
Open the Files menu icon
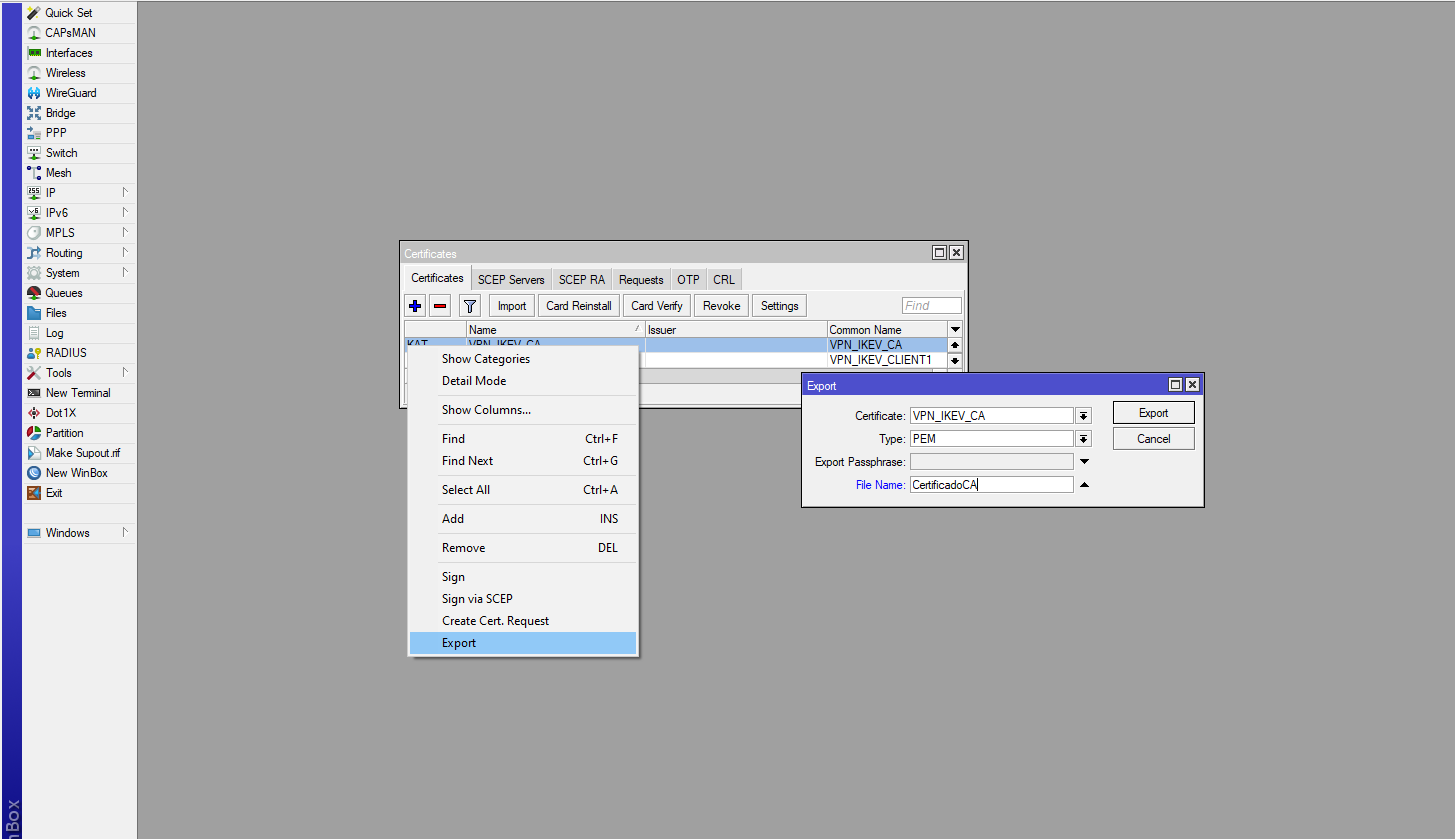click(x=34, y=313)
